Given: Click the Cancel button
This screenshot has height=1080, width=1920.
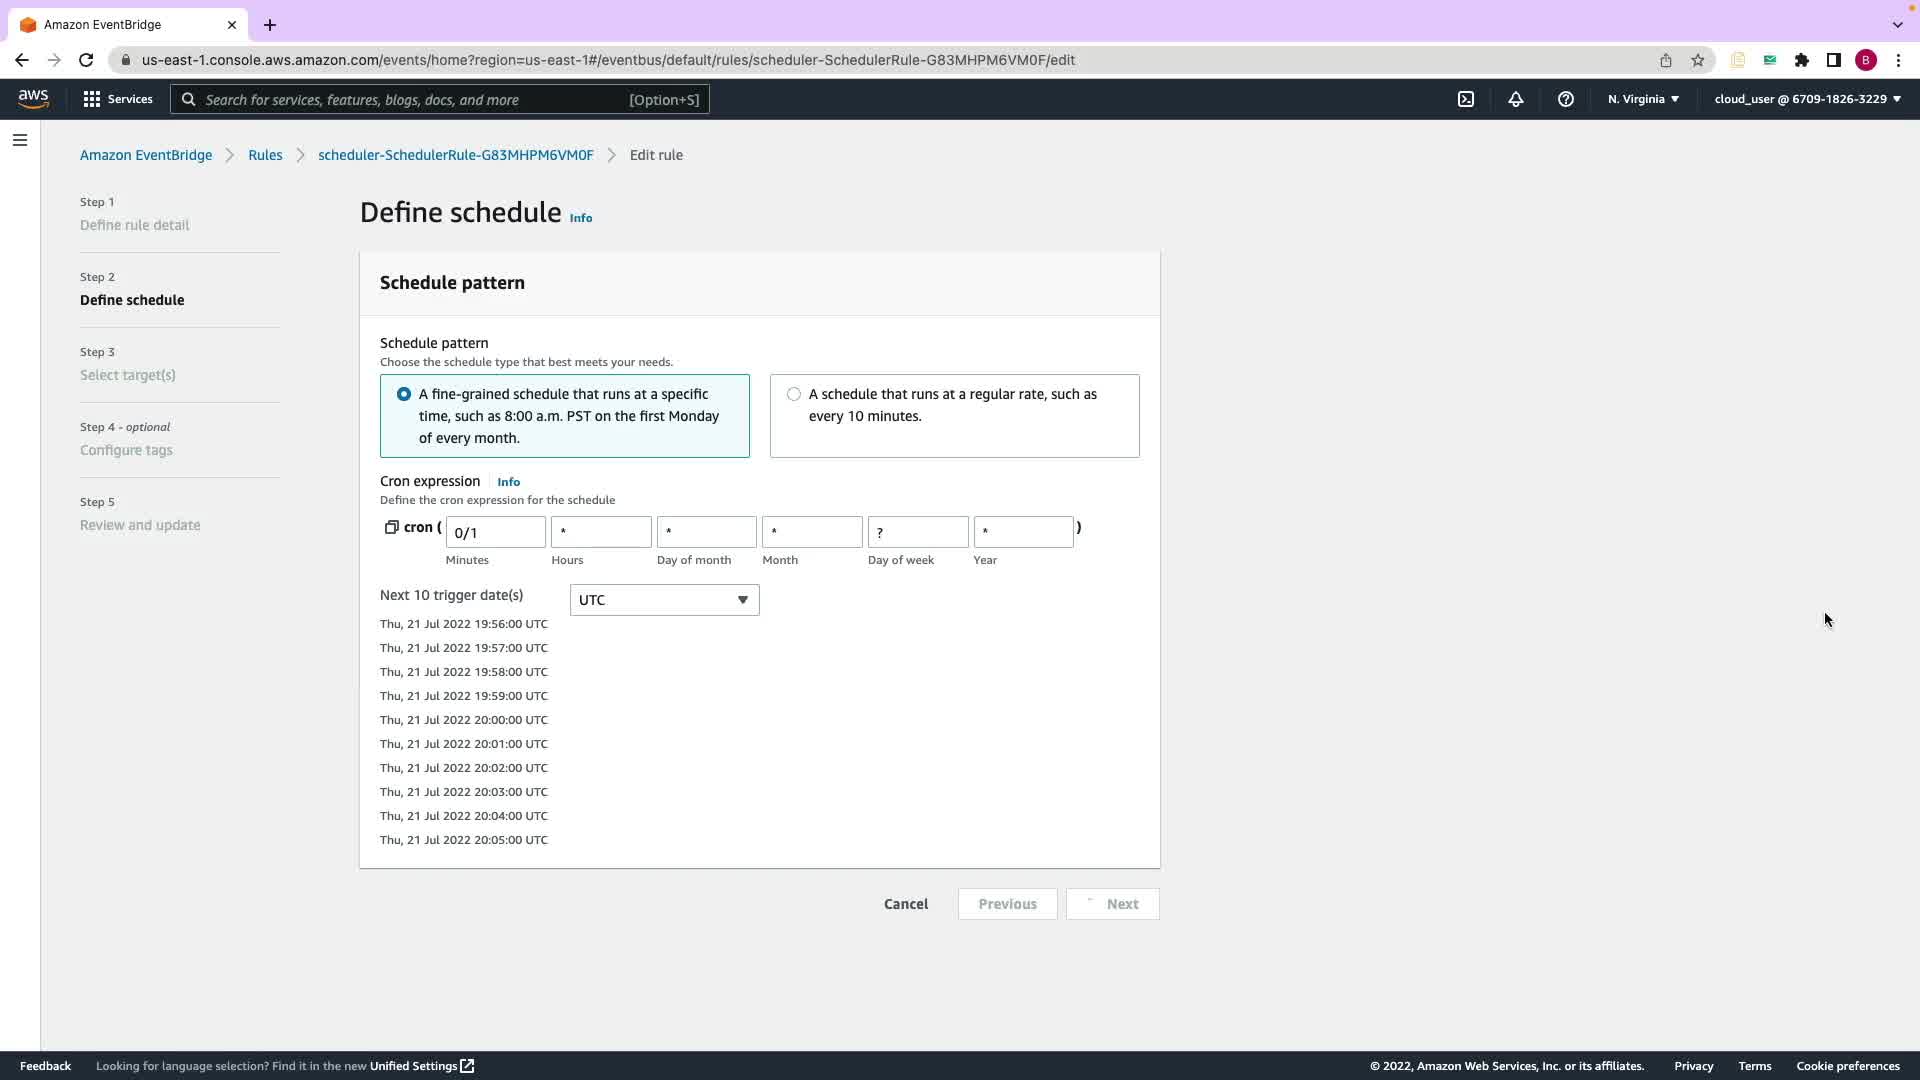Looking at the screenshot, I should point(906,904).
